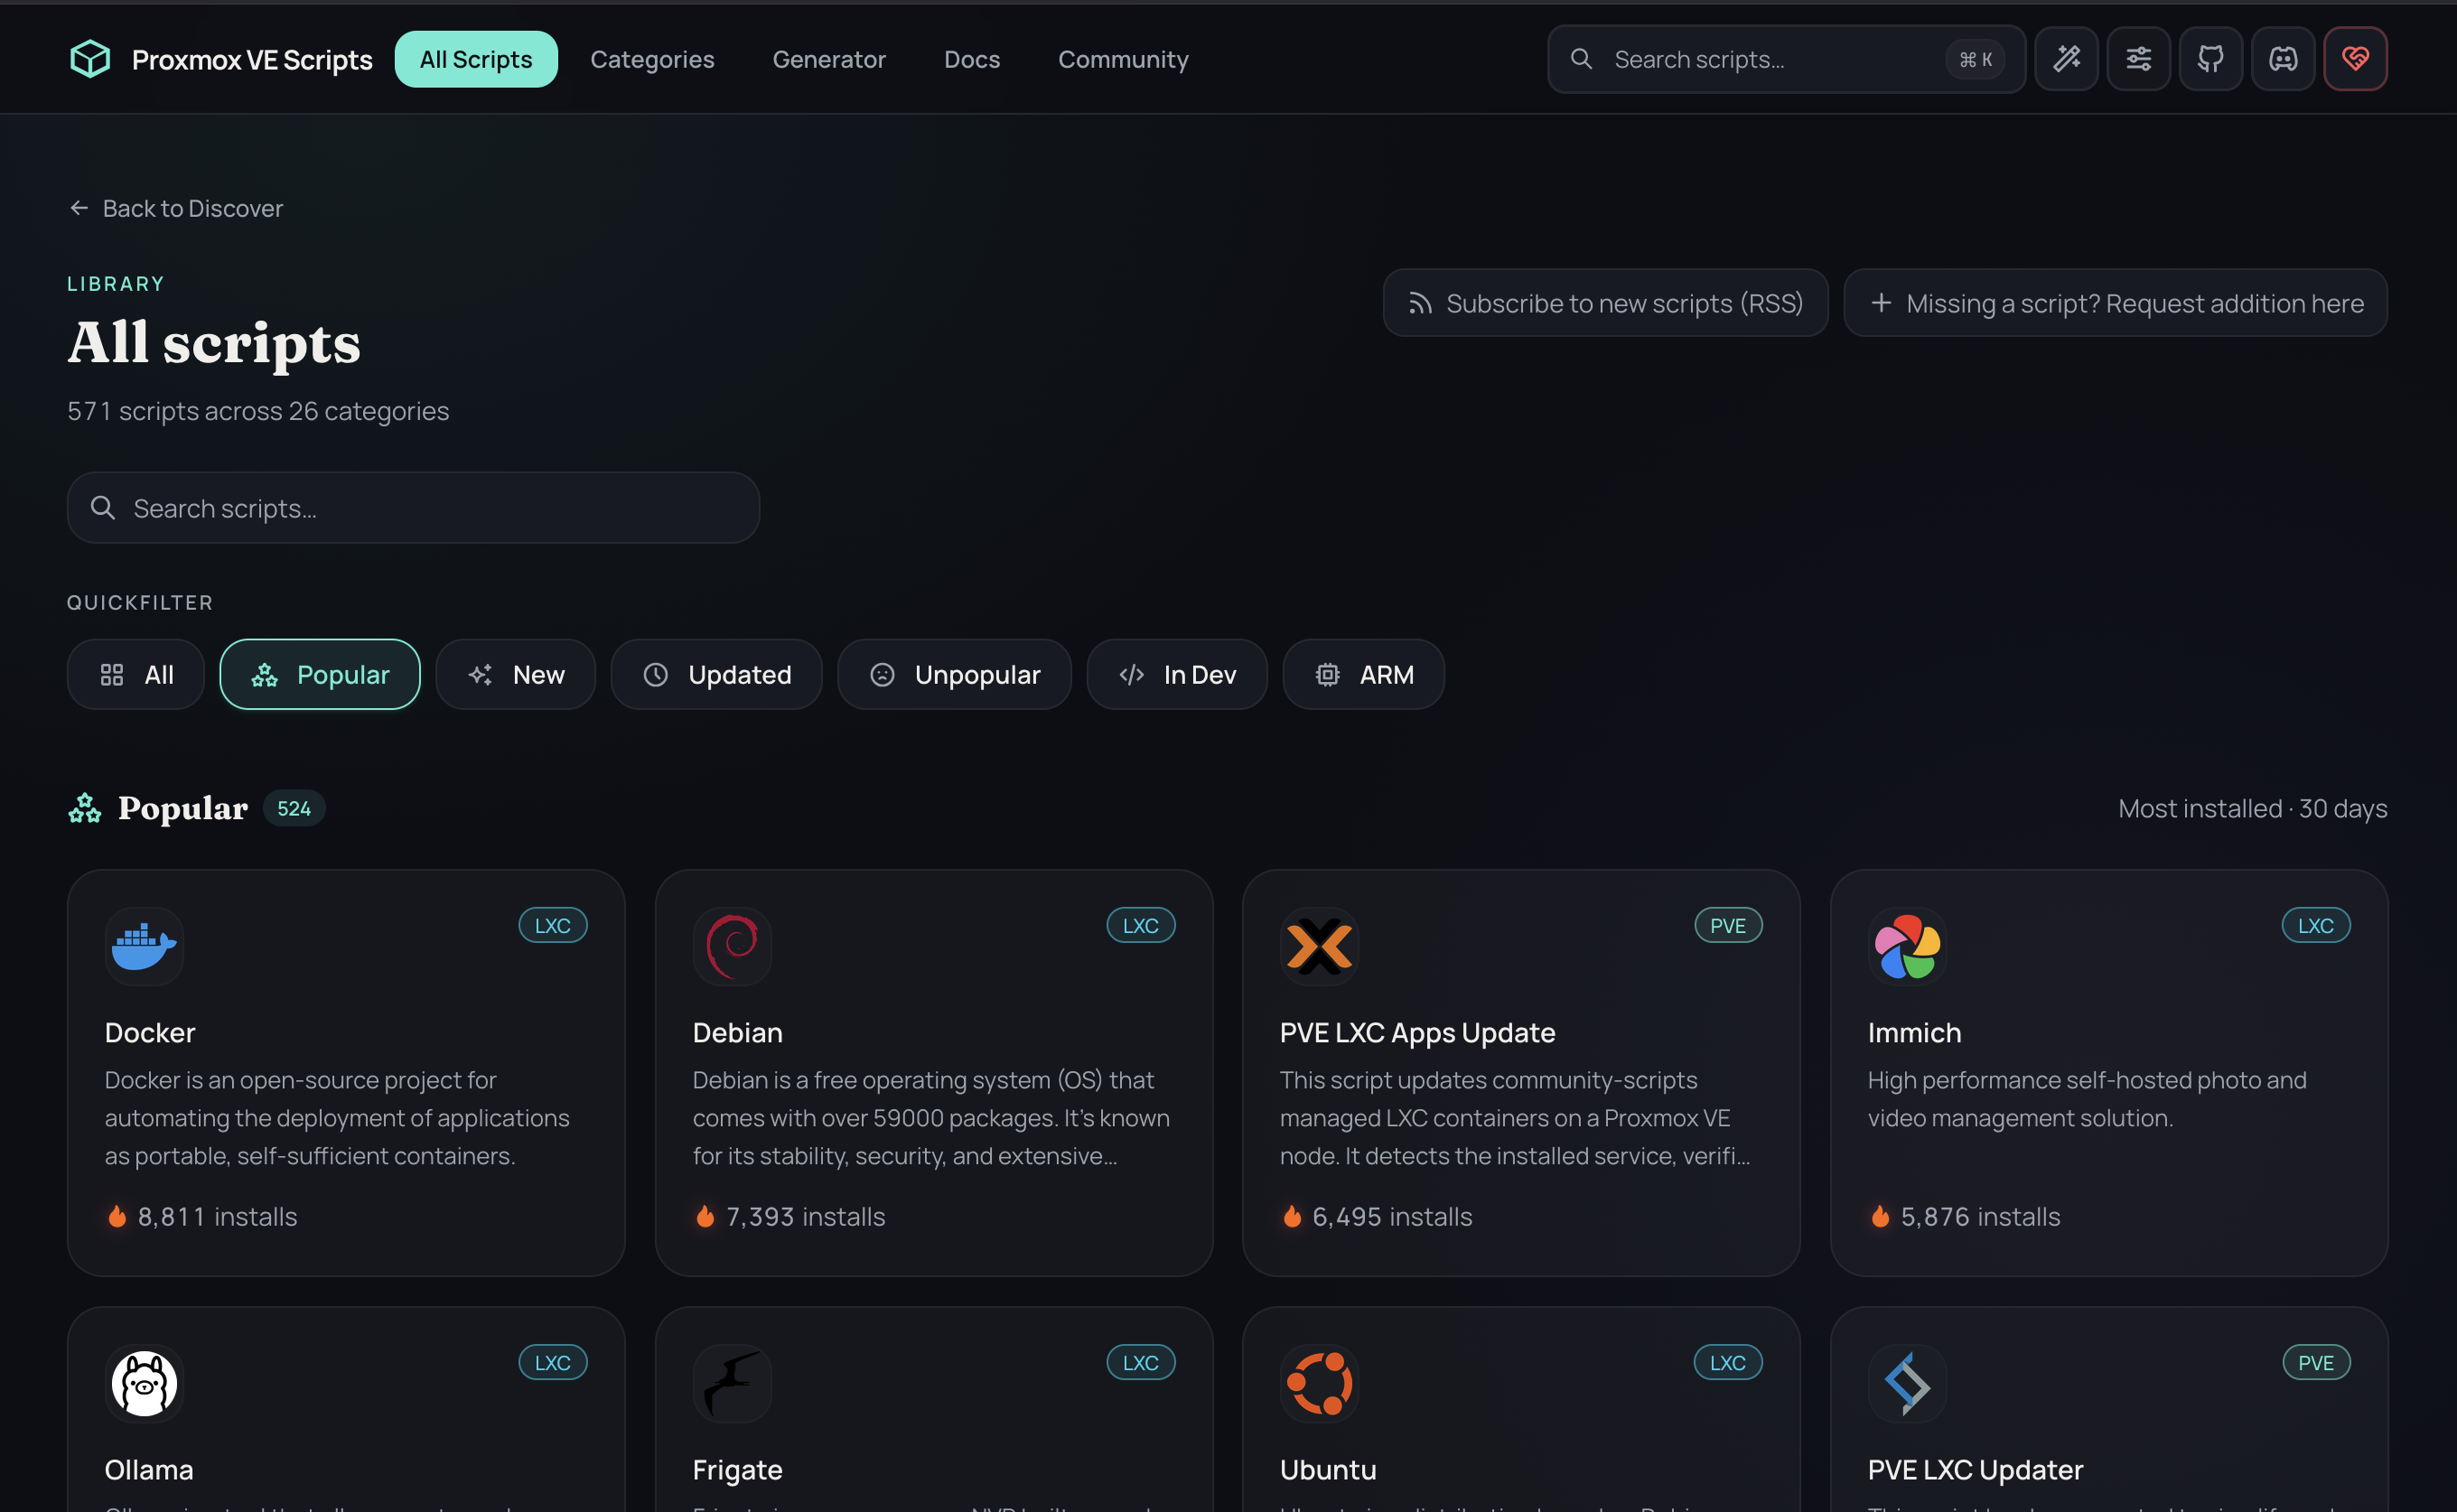Go to the Generator tab

pos(828,59)
